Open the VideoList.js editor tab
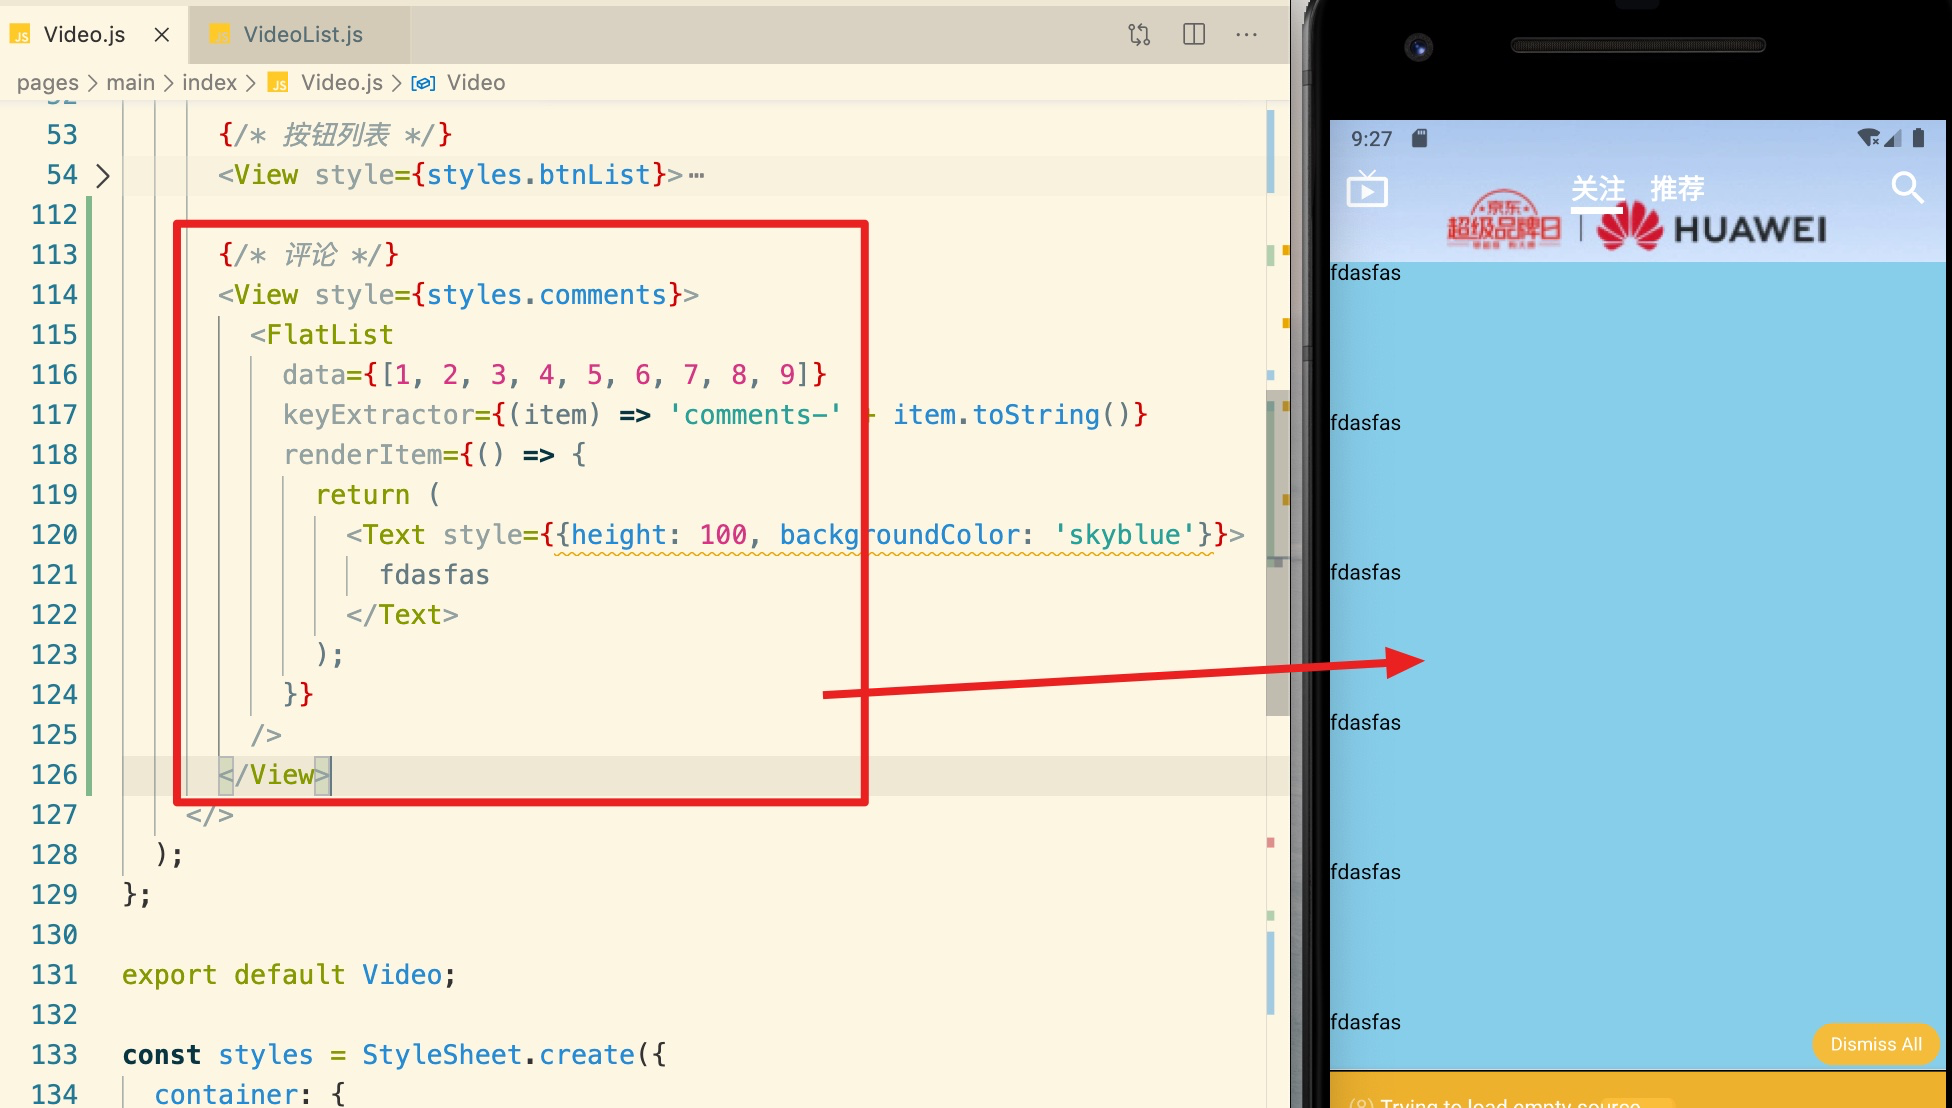Image resolution: width=1952 pixels, height=1108 pixels. pyautogui.click(x=302, y=34)
